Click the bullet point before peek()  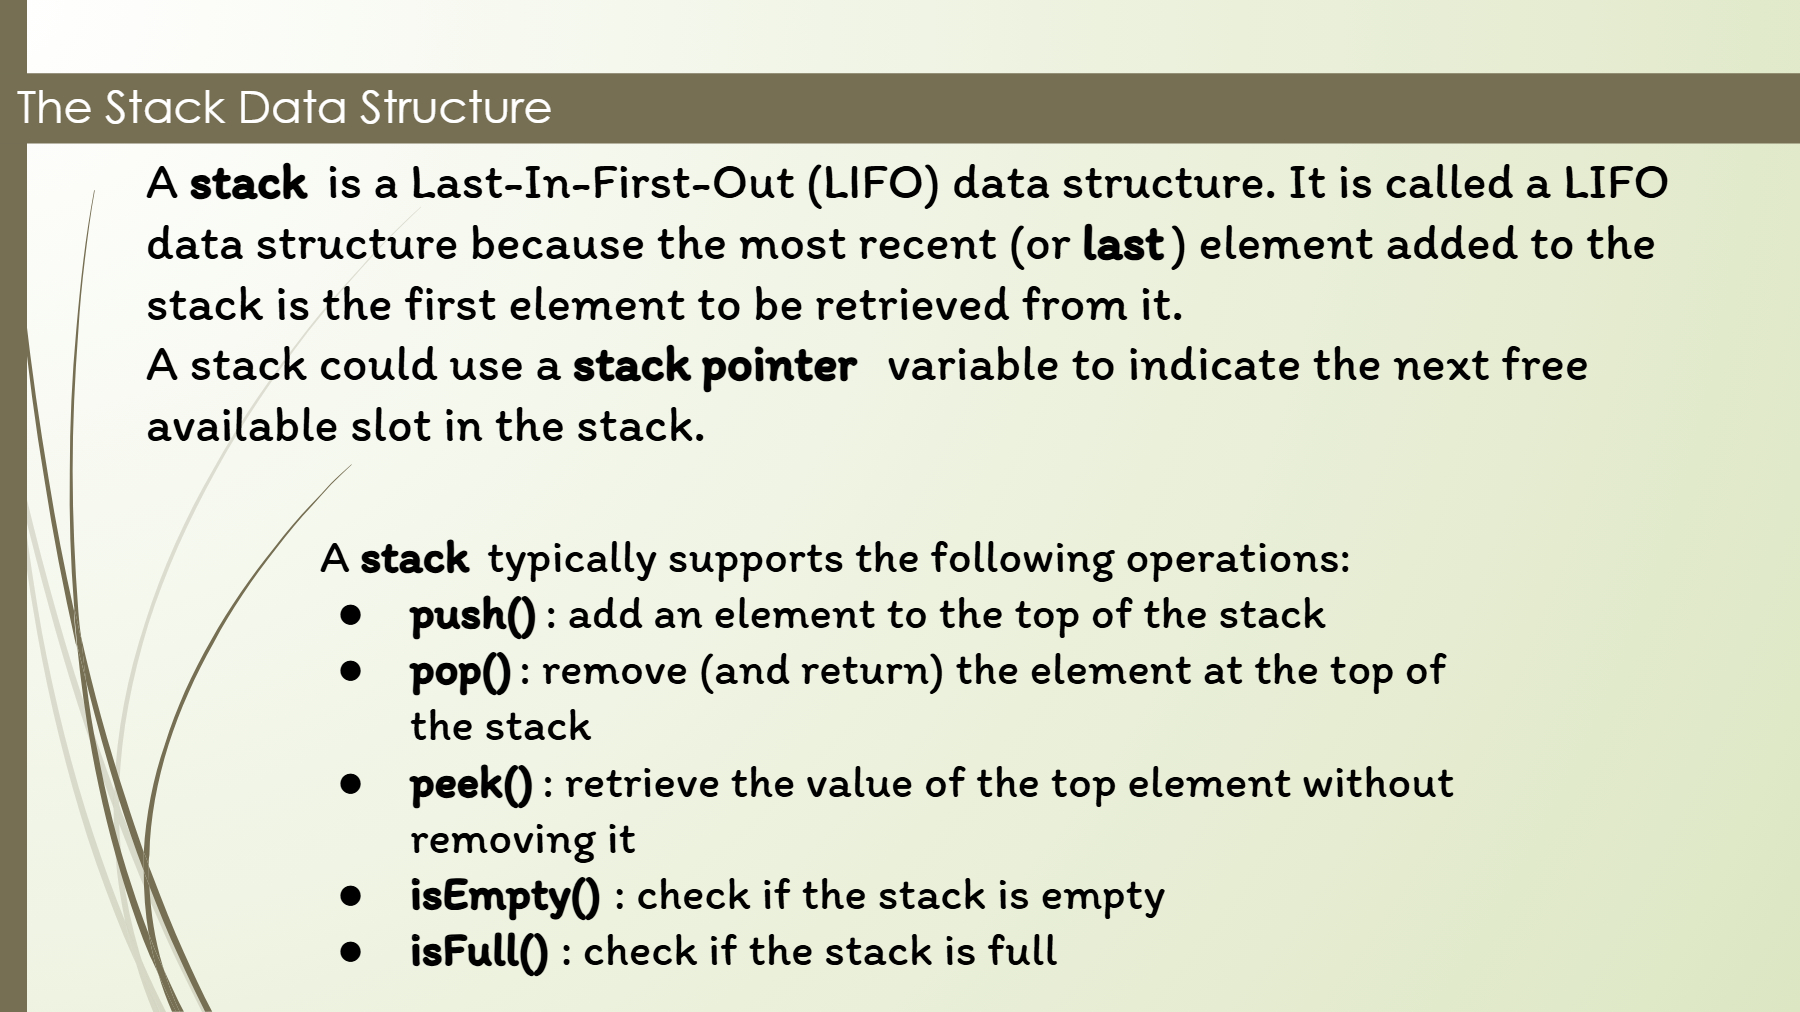[350, 784]
